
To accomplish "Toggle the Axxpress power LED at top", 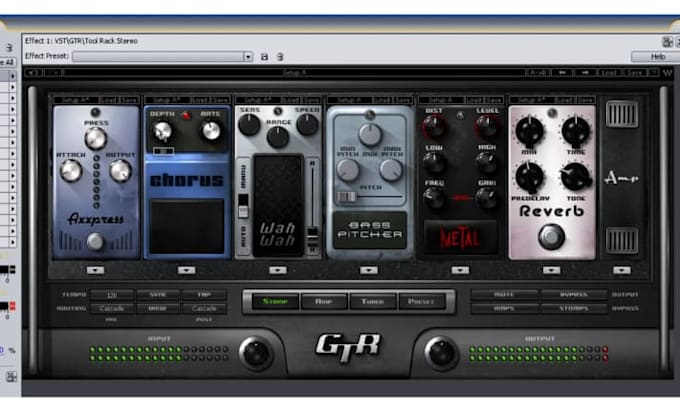I will (95, 112).
